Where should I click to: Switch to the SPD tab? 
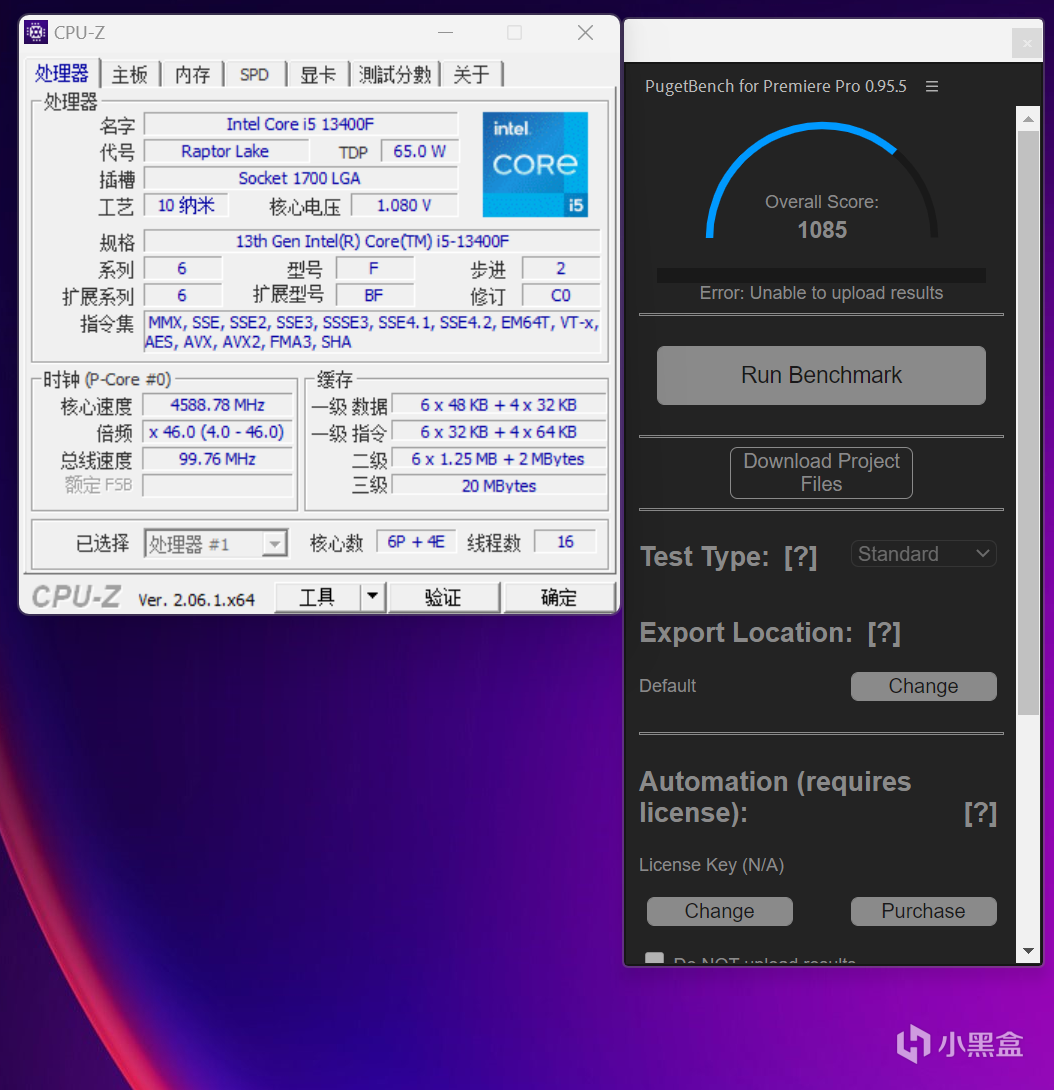click(x=254, y=74)
